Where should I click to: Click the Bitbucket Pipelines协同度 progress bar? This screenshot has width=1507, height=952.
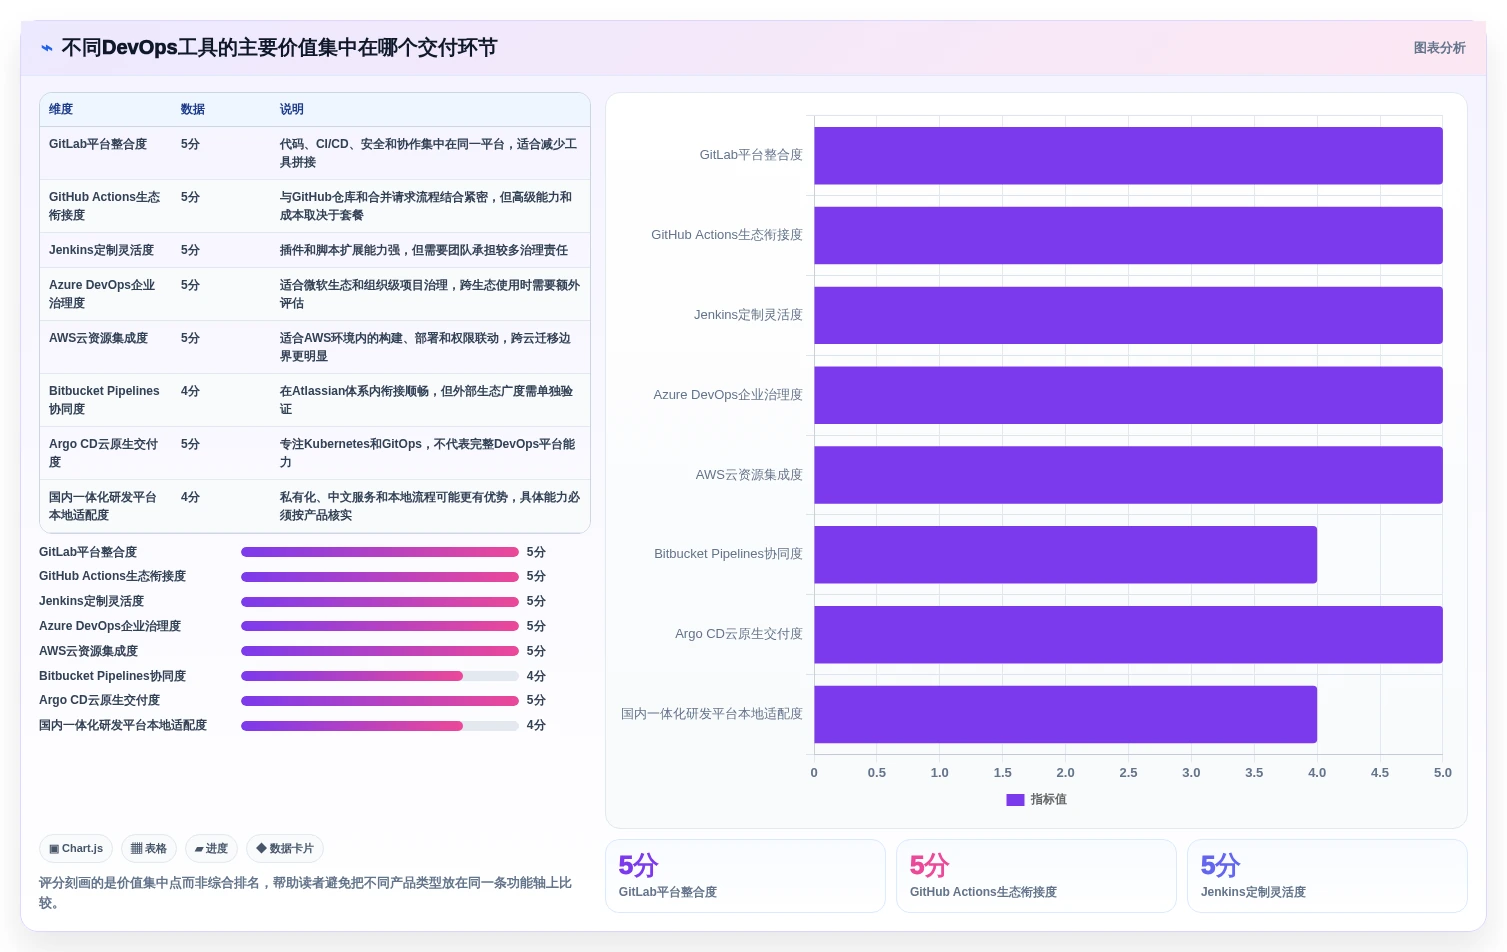(x=380, y=676)
